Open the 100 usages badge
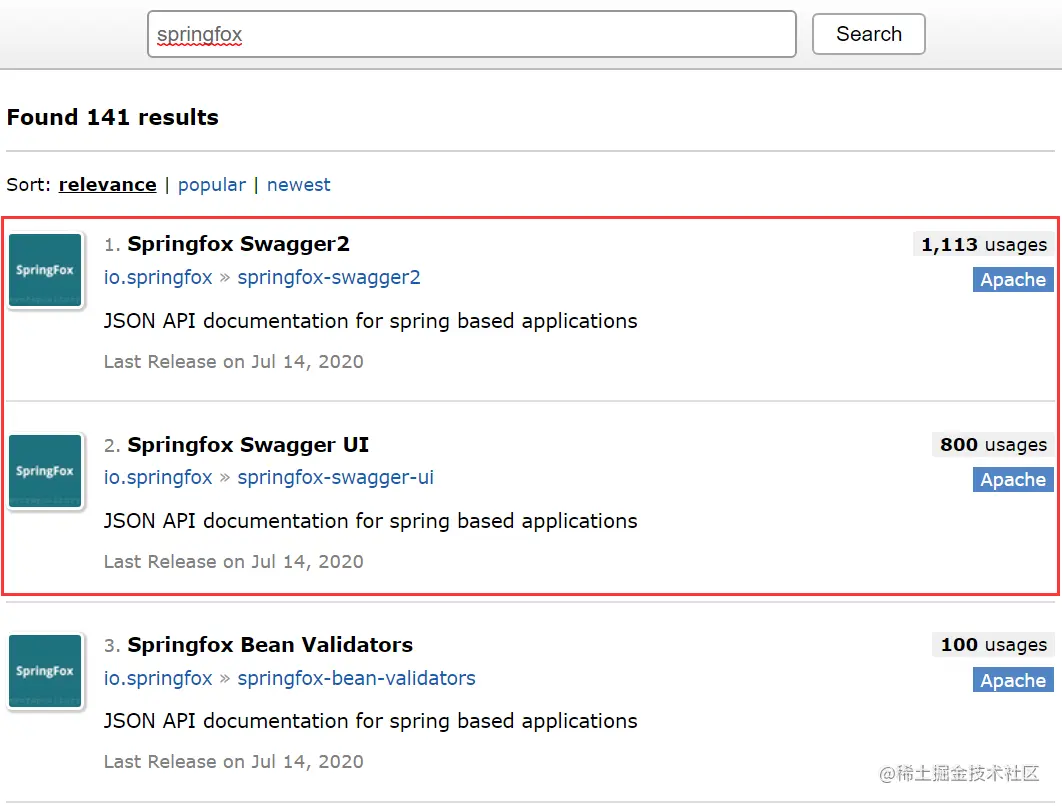This screenshot has width=1062, height=806. [993, 645]
